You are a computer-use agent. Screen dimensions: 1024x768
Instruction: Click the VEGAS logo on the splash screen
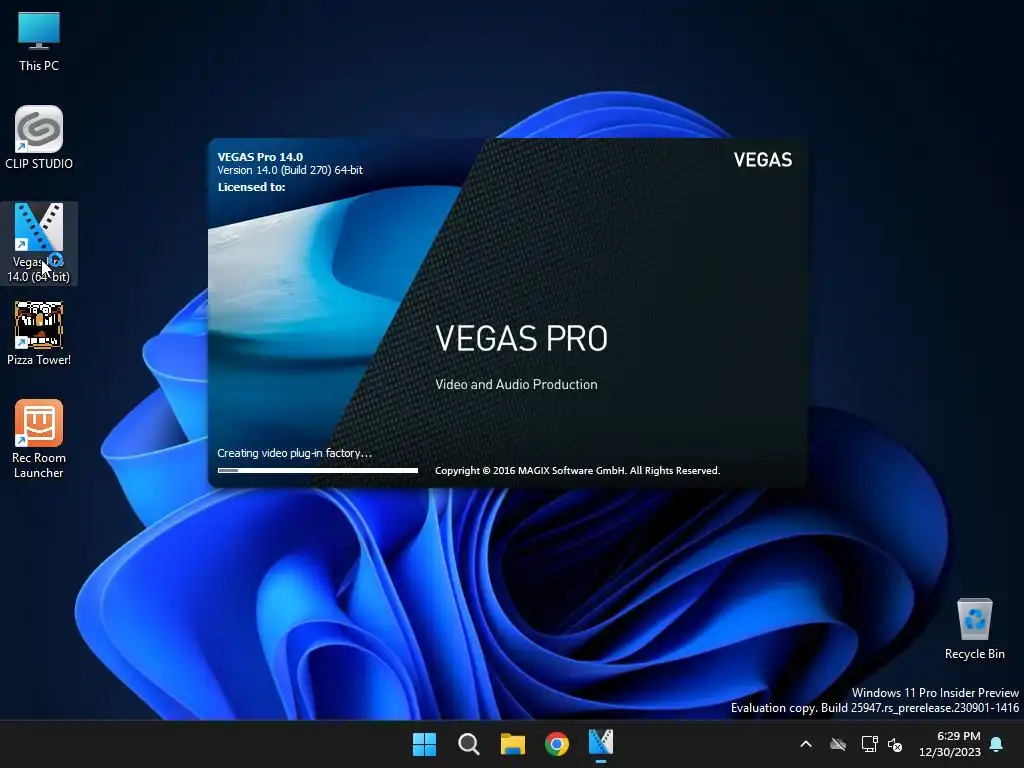(762, 160)
